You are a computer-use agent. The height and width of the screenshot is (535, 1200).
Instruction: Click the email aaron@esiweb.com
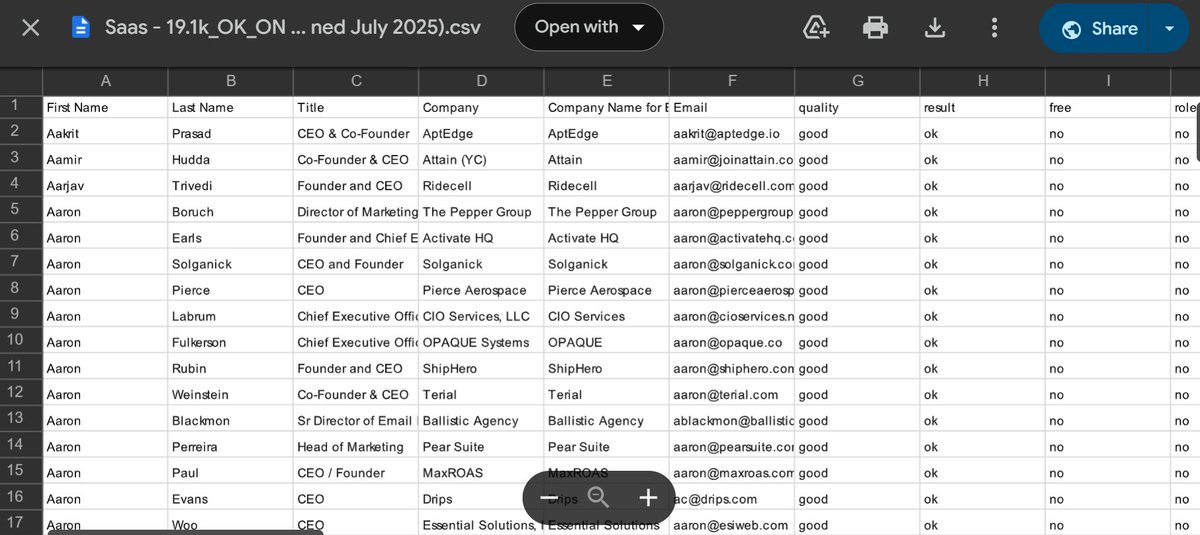732,524
